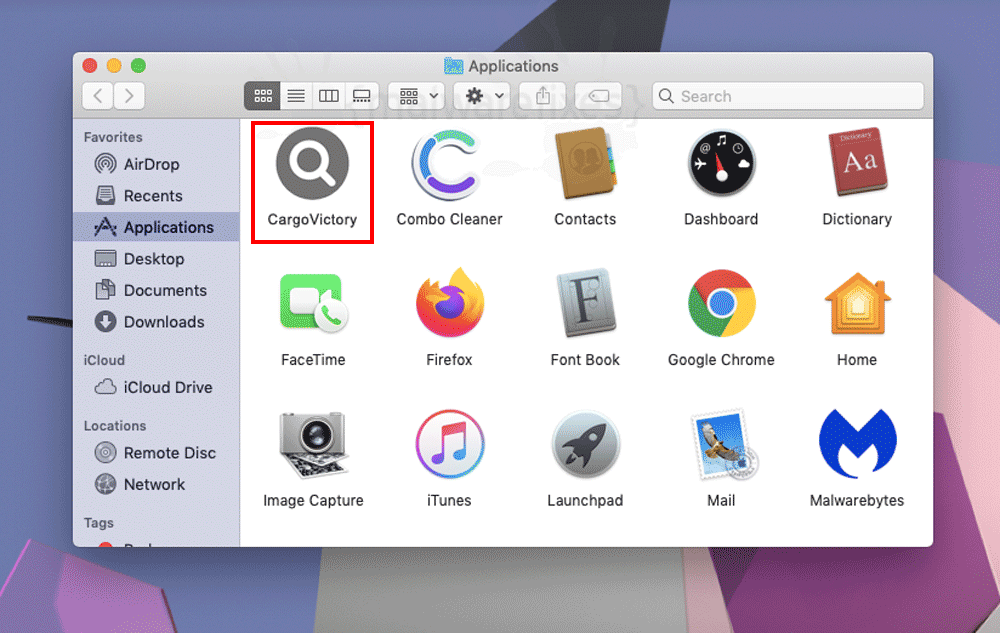Select the iTunes app icon
The height and width of the screenshot is (633, 1000).
tap(450, 444)
